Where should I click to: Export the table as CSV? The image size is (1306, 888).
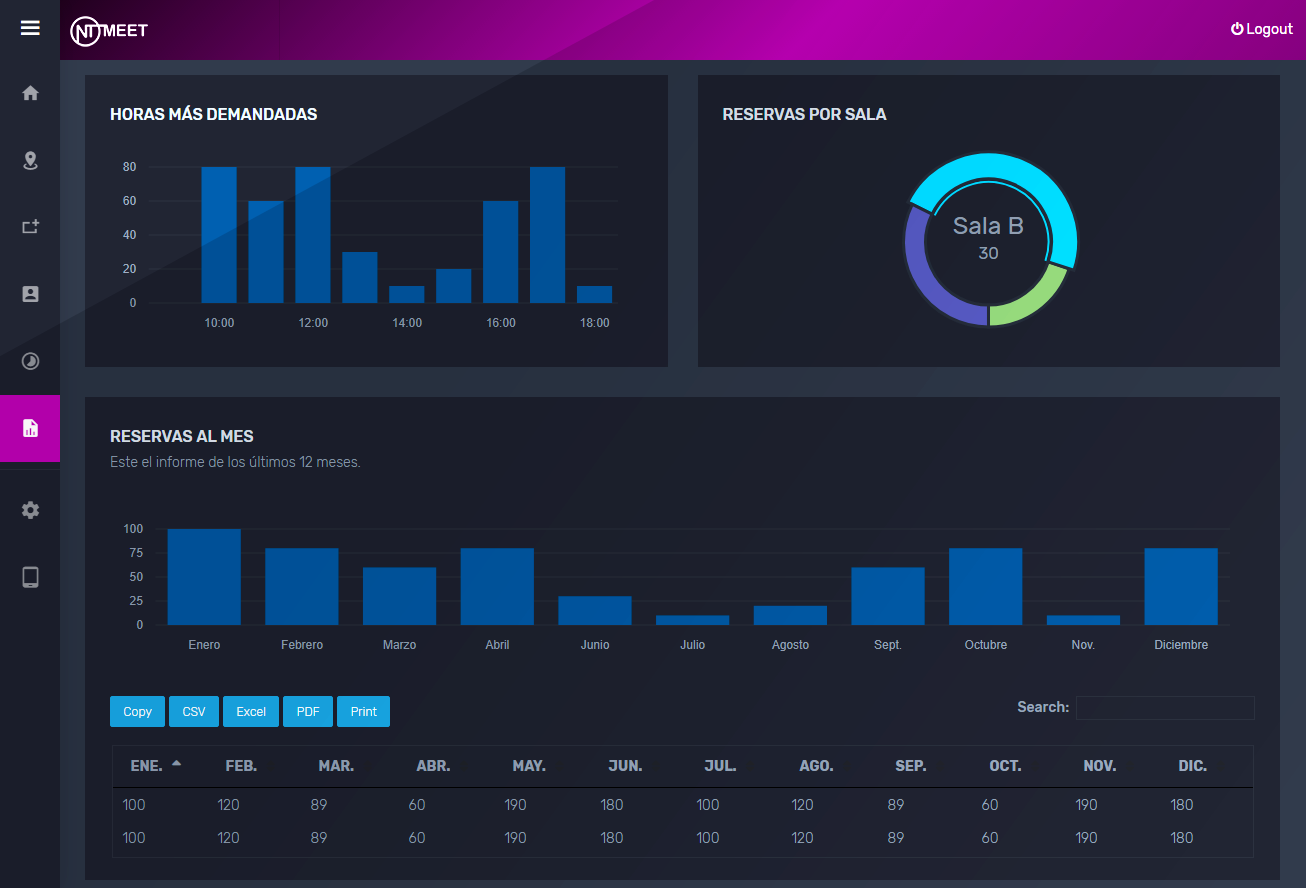point(194,712)
